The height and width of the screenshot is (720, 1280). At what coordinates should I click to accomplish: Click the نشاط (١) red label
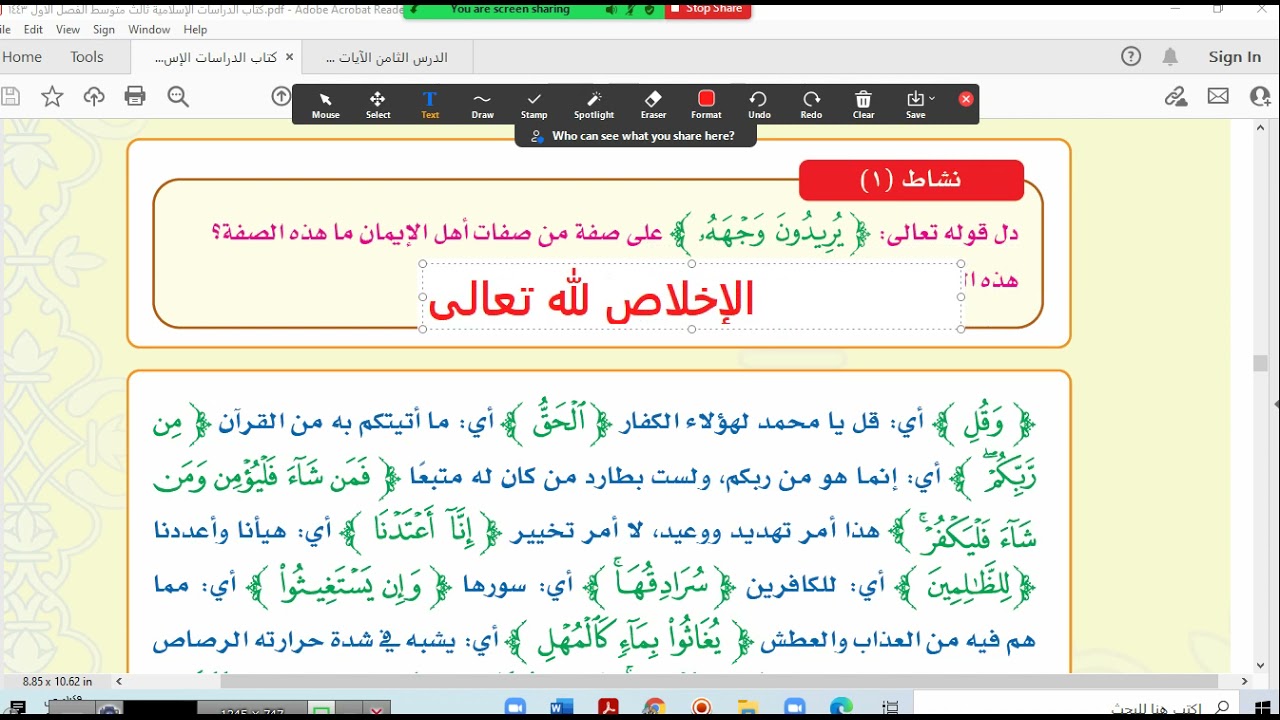911,179
